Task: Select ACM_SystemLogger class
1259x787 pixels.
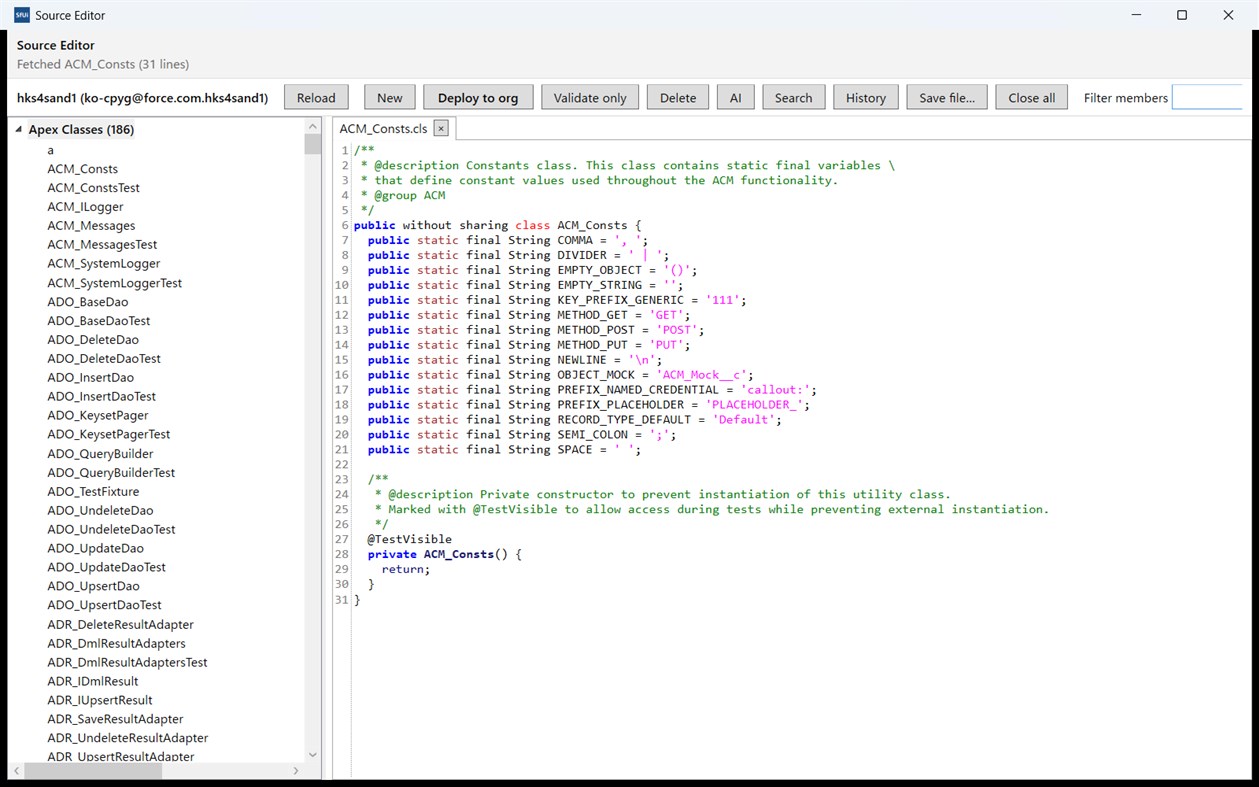Action: click(x=104, y=264)
